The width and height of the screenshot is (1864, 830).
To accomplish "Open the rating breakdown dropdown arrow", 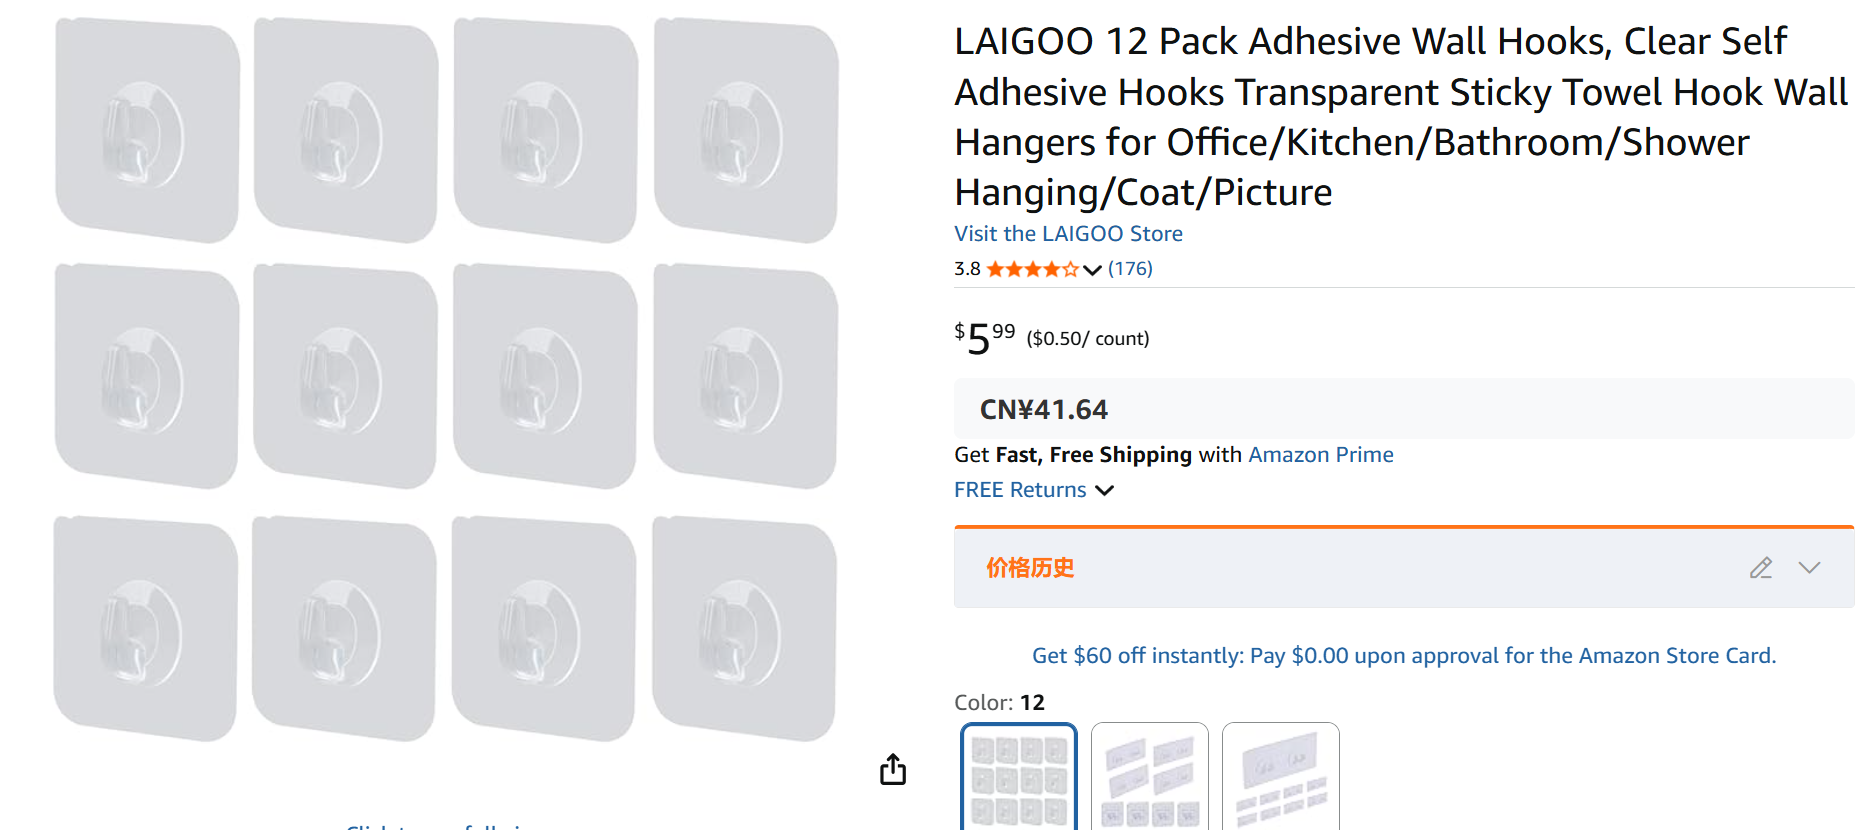I will [1092, 270].
